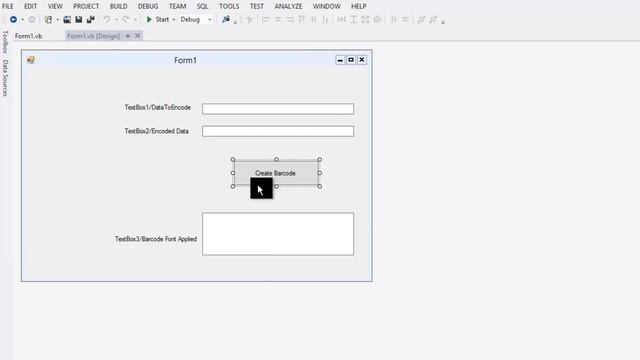The height and width of the screenshot is (360, 640).
Task: Expand the Start button dropdown arrow
Action: click(173, 20)
